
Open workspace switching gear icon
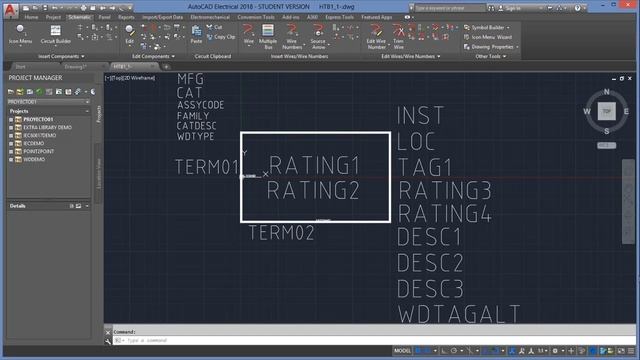pyautogui.click(x=555, y=351)
